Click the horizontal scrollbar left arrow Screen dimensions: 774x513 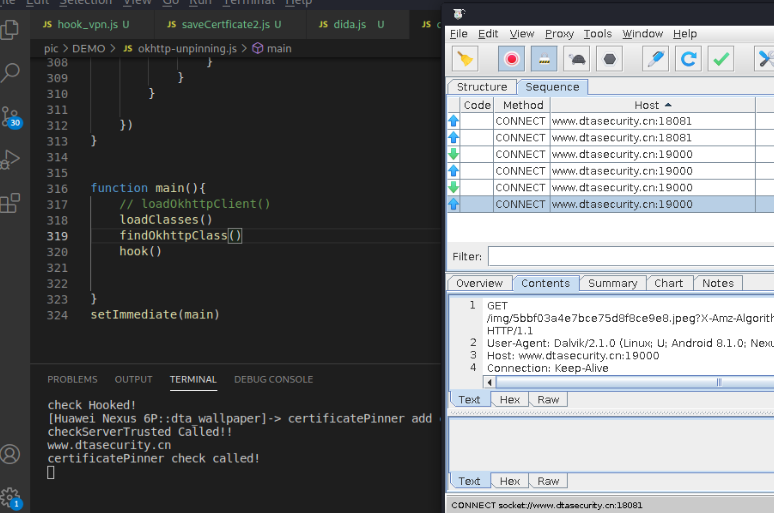[489, 382]
